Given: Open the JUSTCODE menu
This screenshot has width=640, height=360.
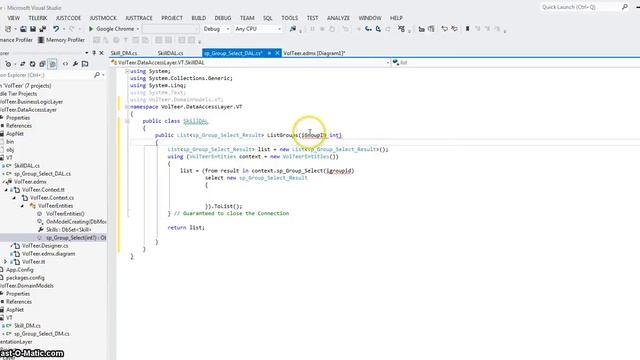Looking at the screenshot, I should [68, 18].
